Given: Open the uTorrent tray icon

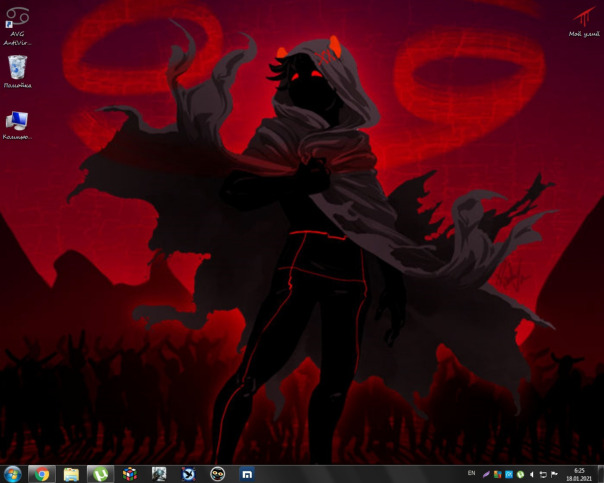Looking at the screenshot, I should (520, 475).
